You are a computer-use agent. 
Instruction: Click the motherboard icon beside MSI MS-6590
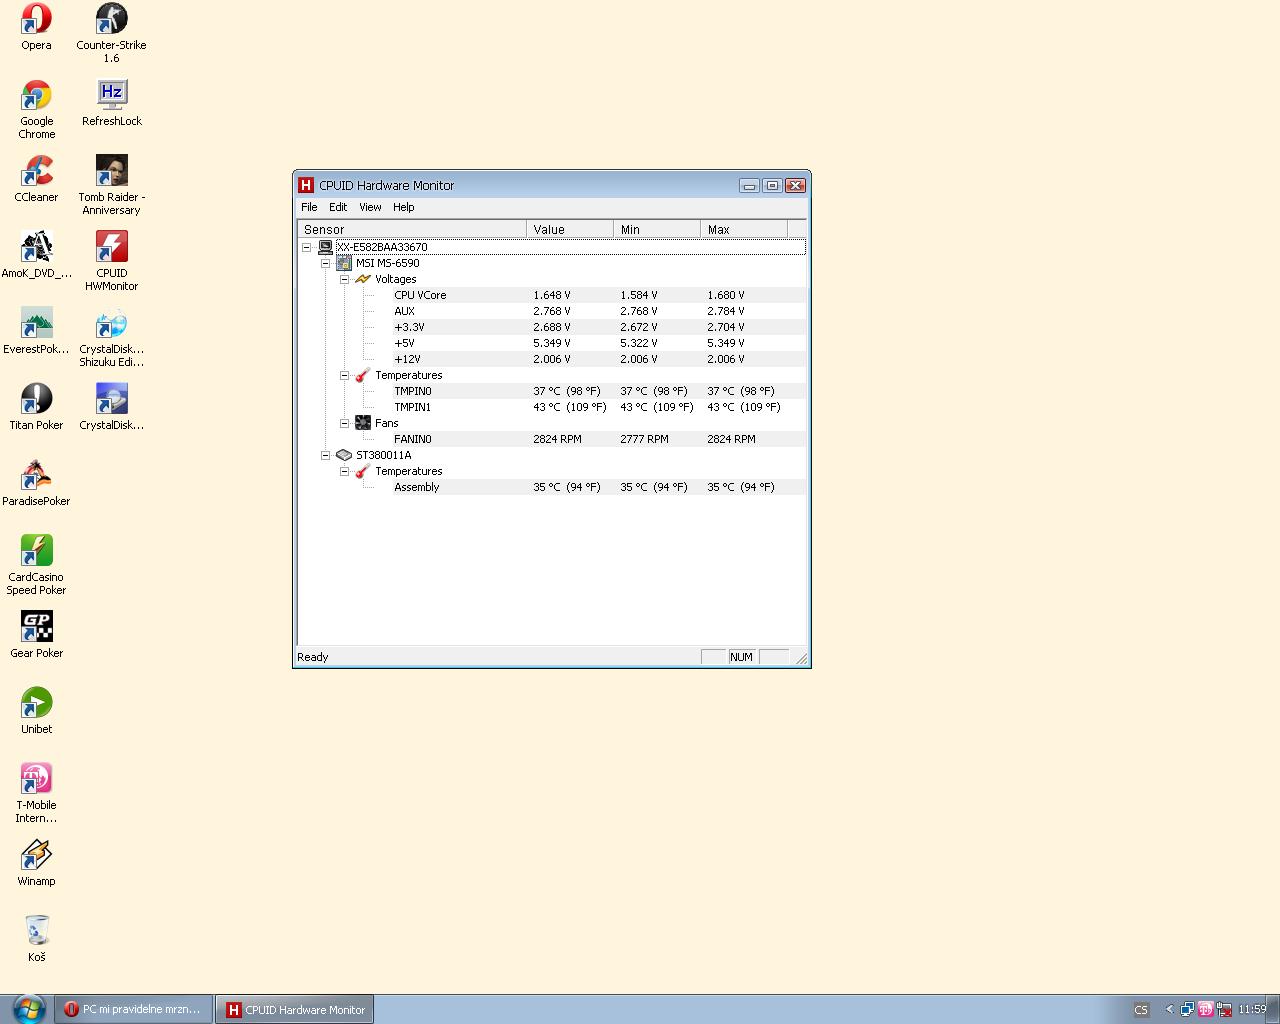344,263
